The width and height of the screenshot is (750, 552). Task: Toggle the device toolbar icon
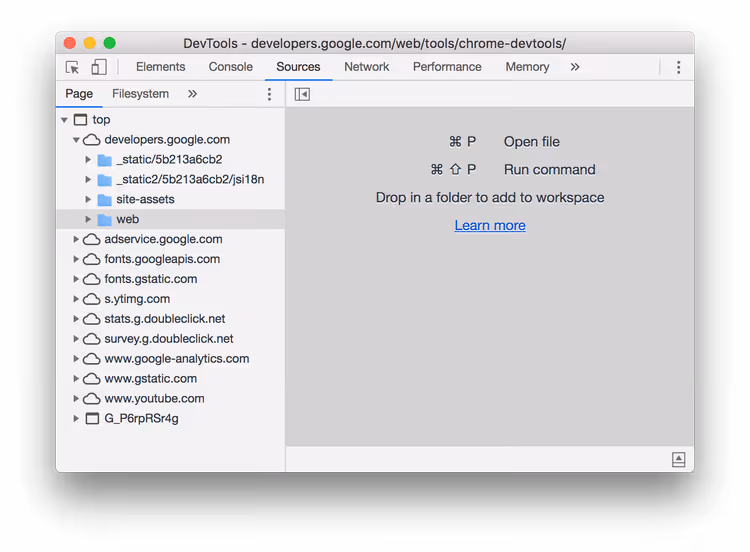(99, 67)
